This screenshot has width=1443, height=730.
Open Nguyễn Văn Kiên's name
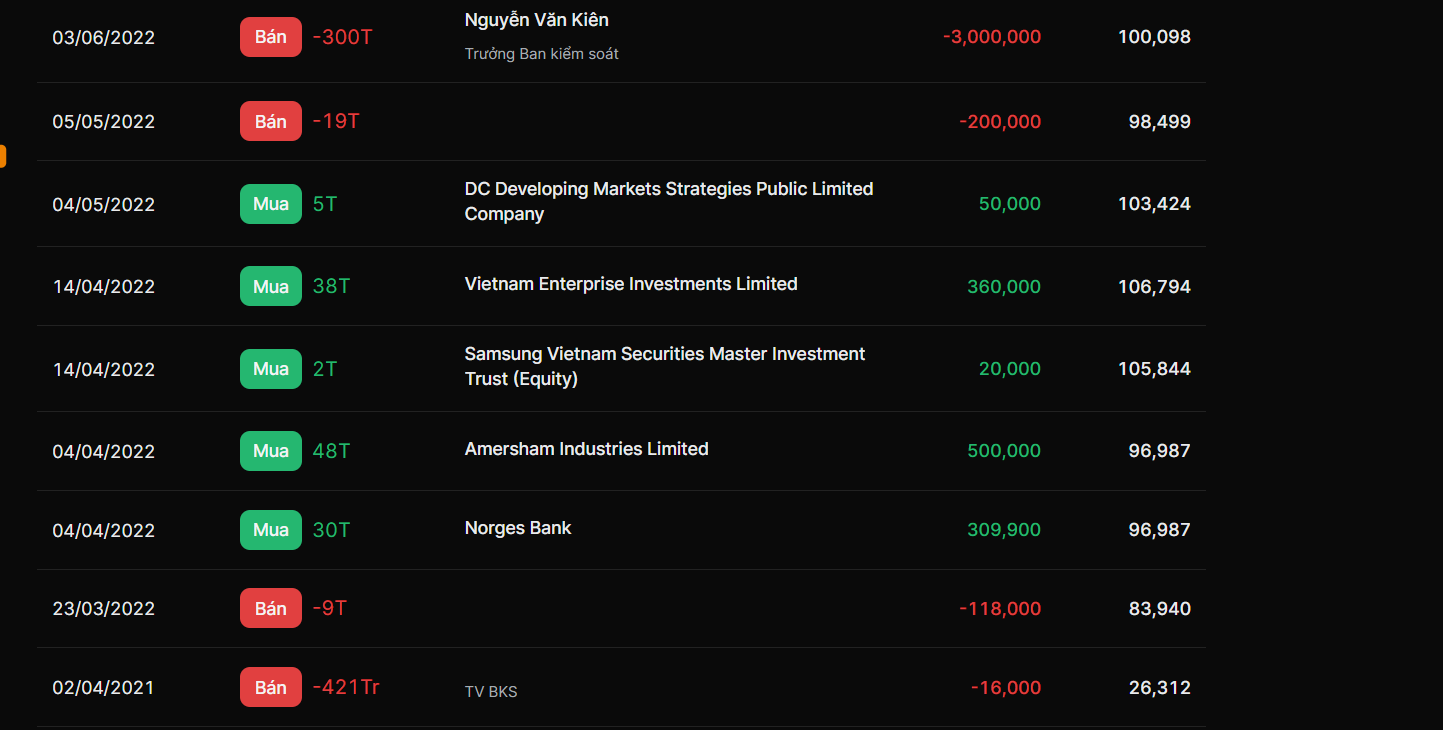tap(536, 20)
